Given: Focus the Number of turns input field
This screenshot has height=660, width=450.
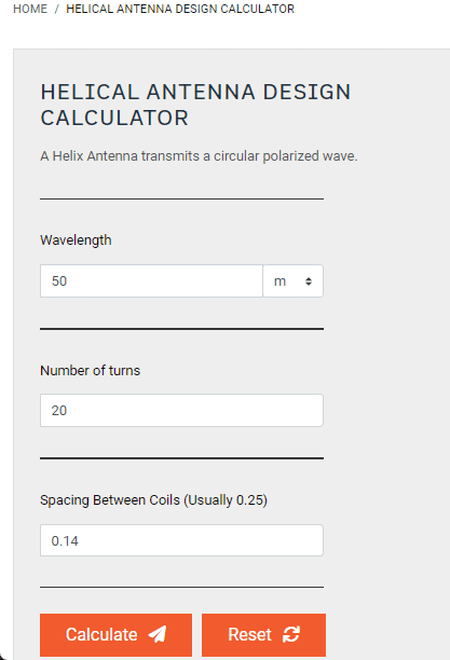Looking at the screenshot, I should coord(182,410).
